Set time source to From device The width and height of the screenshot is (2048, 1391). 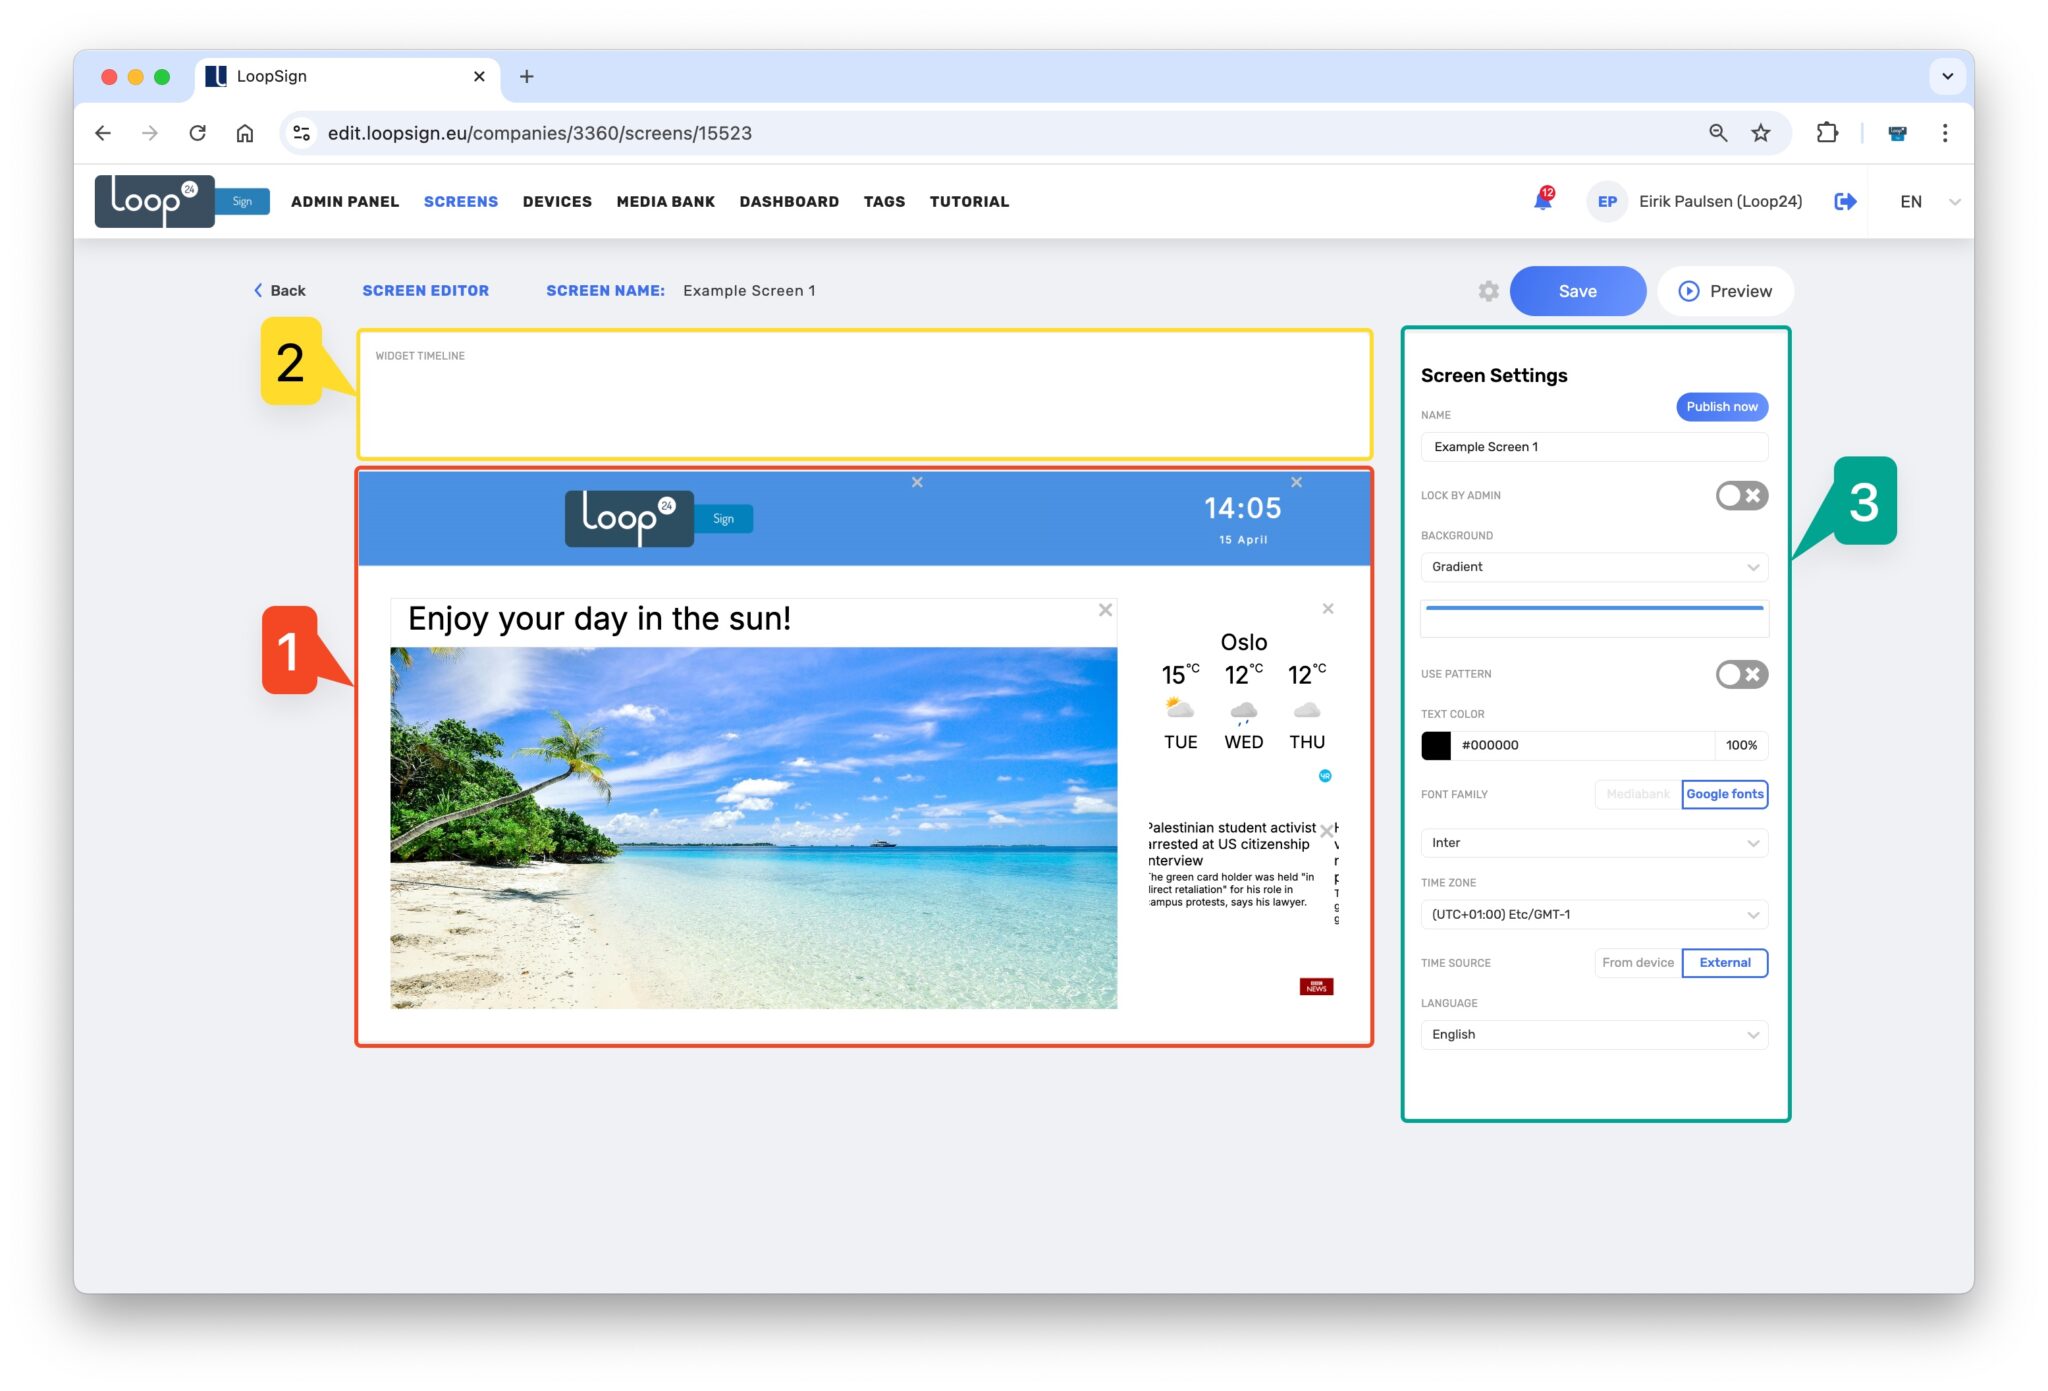pos(1638,963)
